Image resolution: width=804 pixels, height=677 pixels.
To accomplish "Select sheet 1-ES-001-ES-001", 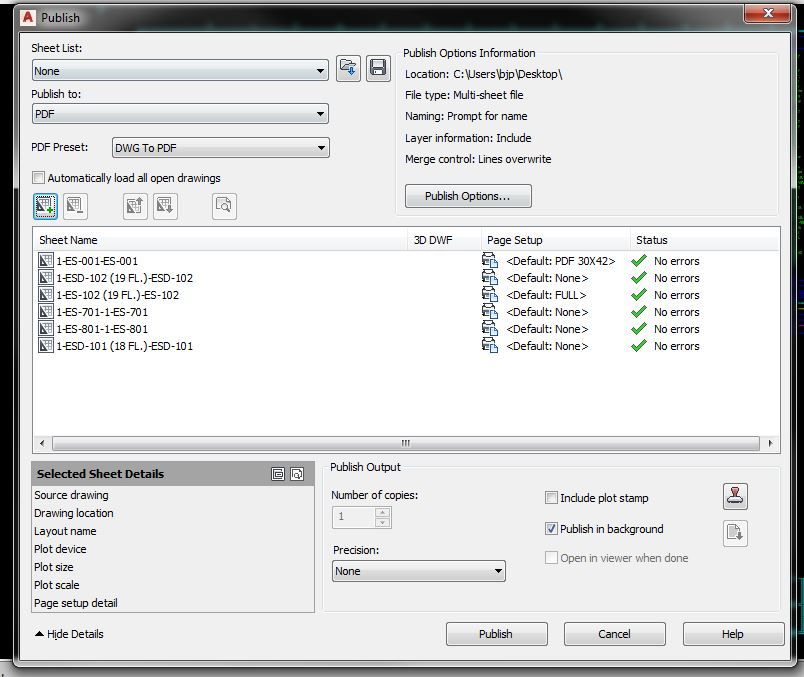I will pyautogui.click(x=97, y=261).
